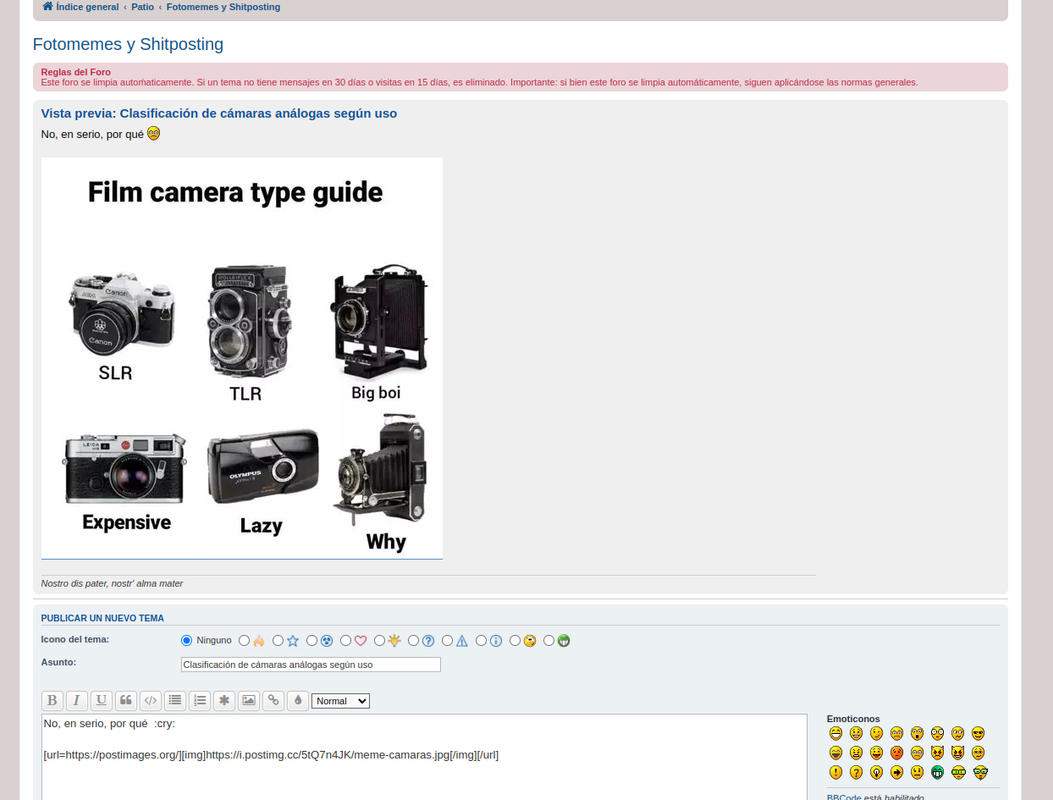Add an unordered list from the toolbar
Image resolution: width=1053 pixels, height=800 pixels.
175,701
